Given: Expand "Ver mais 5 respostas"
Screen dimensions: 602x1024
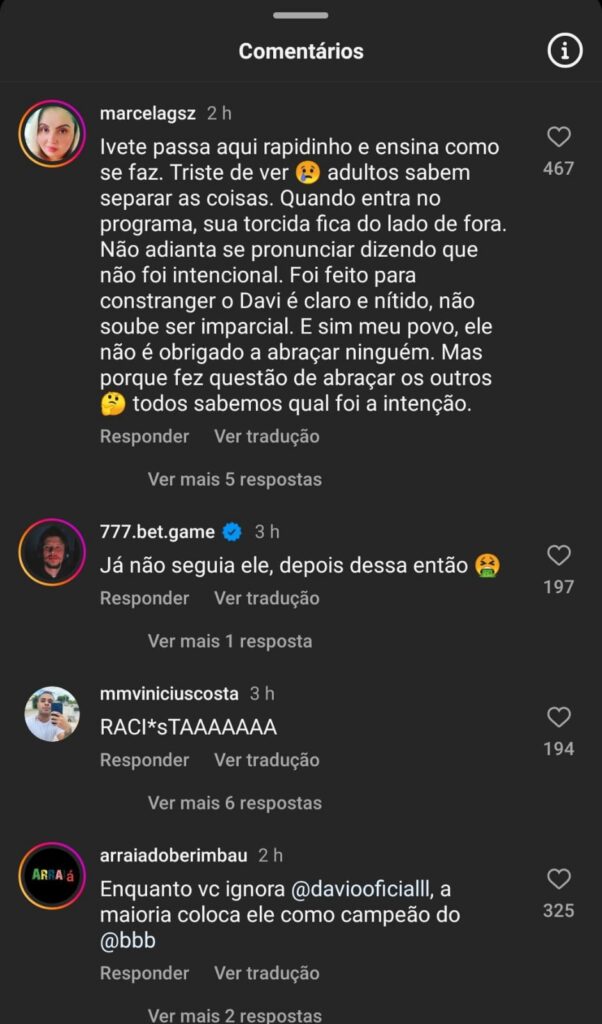Looking at the screenshot, I should click(235, 479).
